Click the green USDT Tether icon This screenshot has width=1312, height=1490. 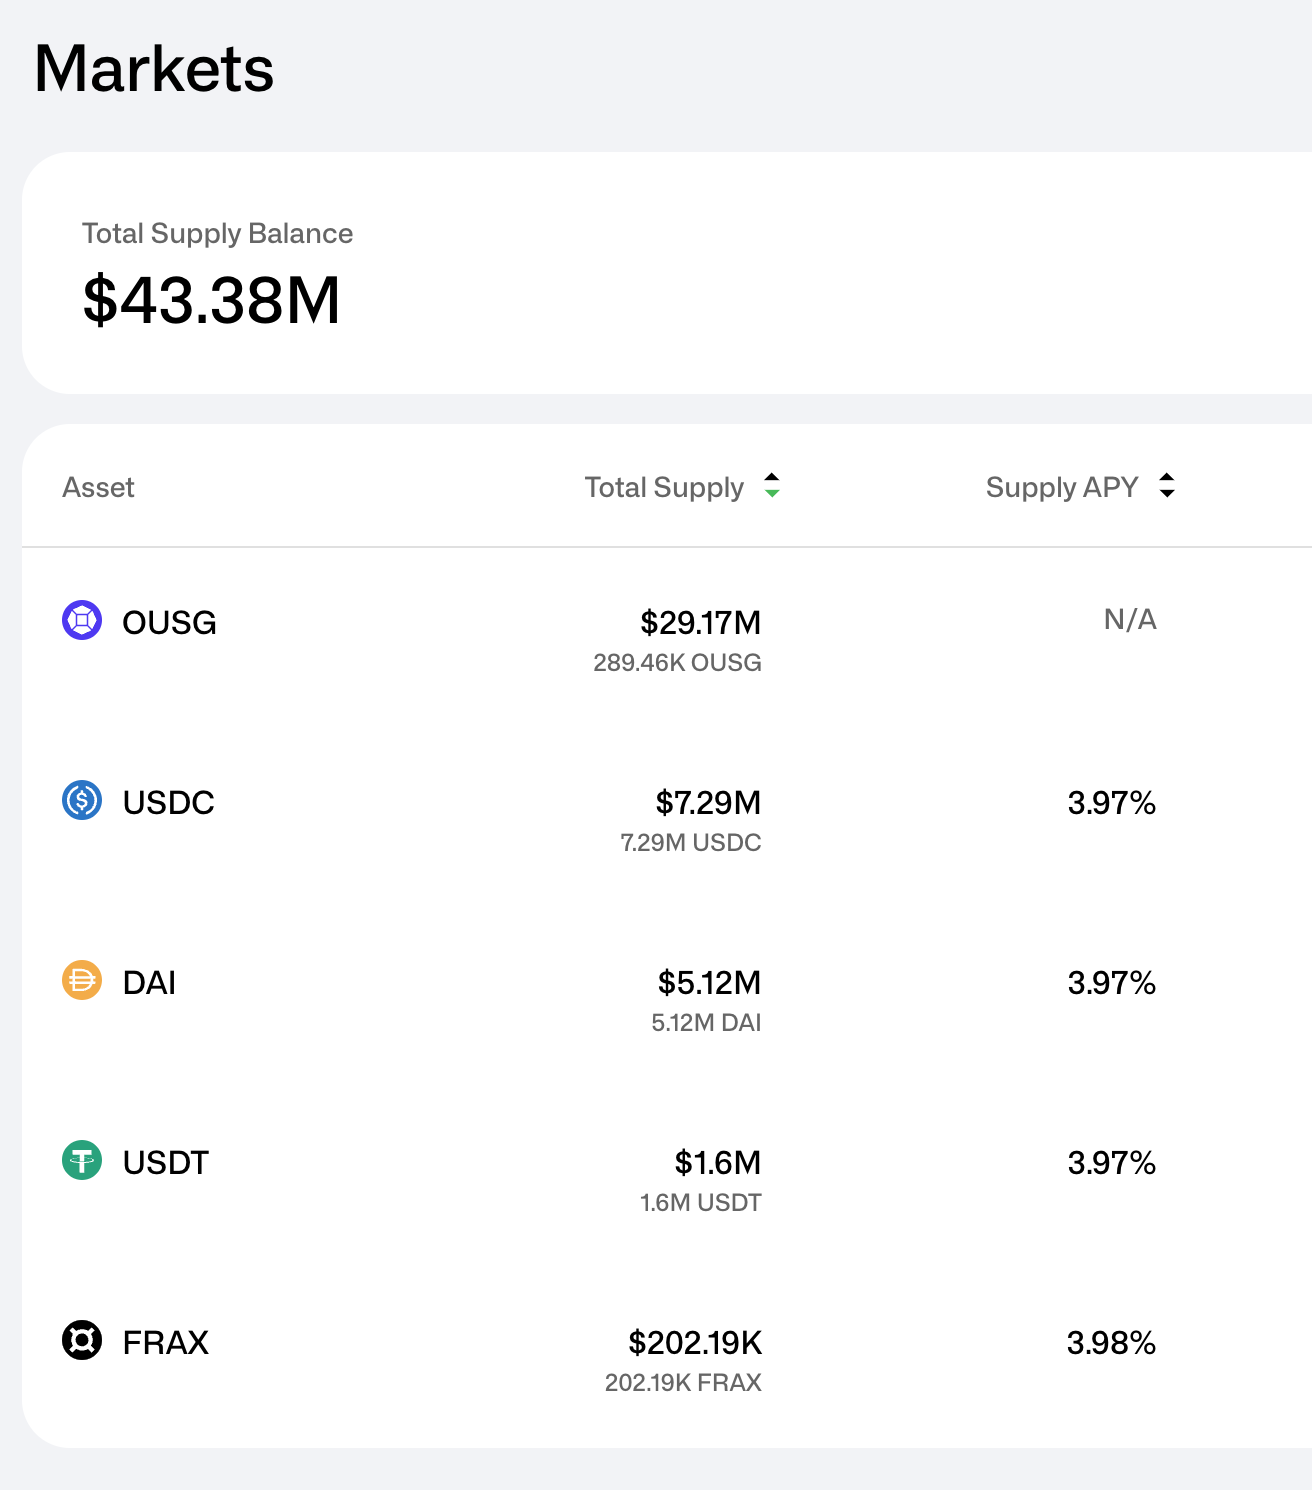pyautogui.click(x=82, y=1161)
